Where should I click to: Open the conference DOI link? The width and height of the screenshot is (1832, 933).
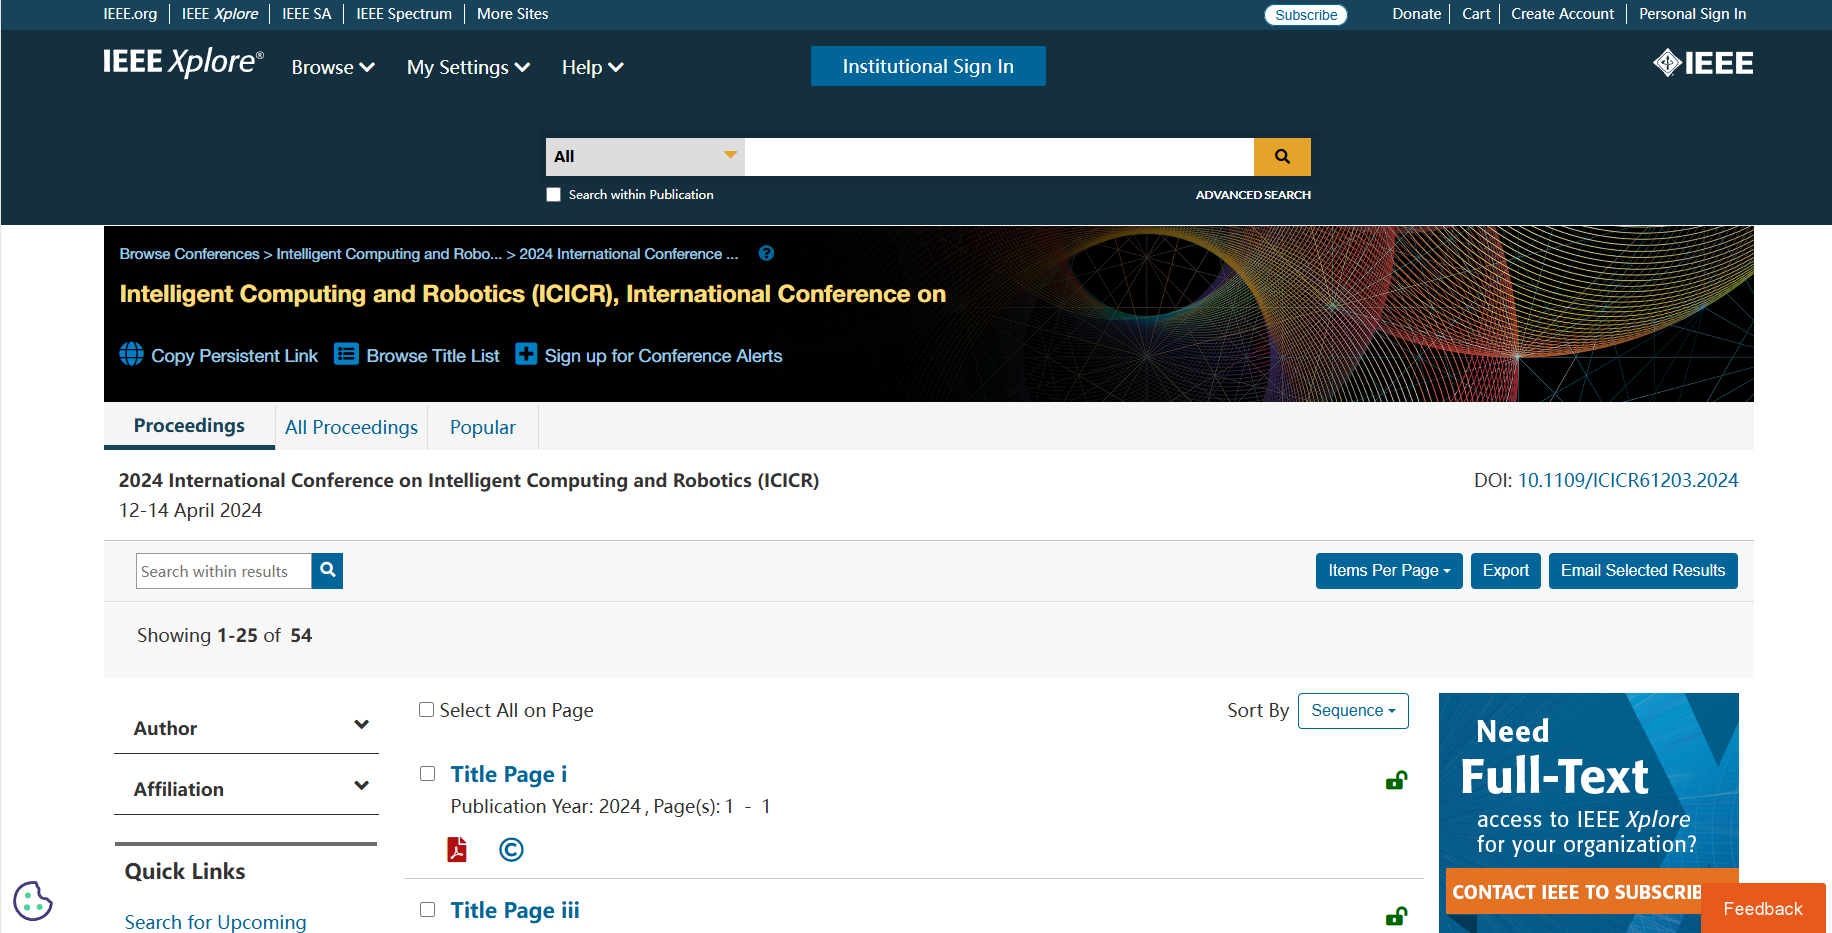pos(1627,481)
